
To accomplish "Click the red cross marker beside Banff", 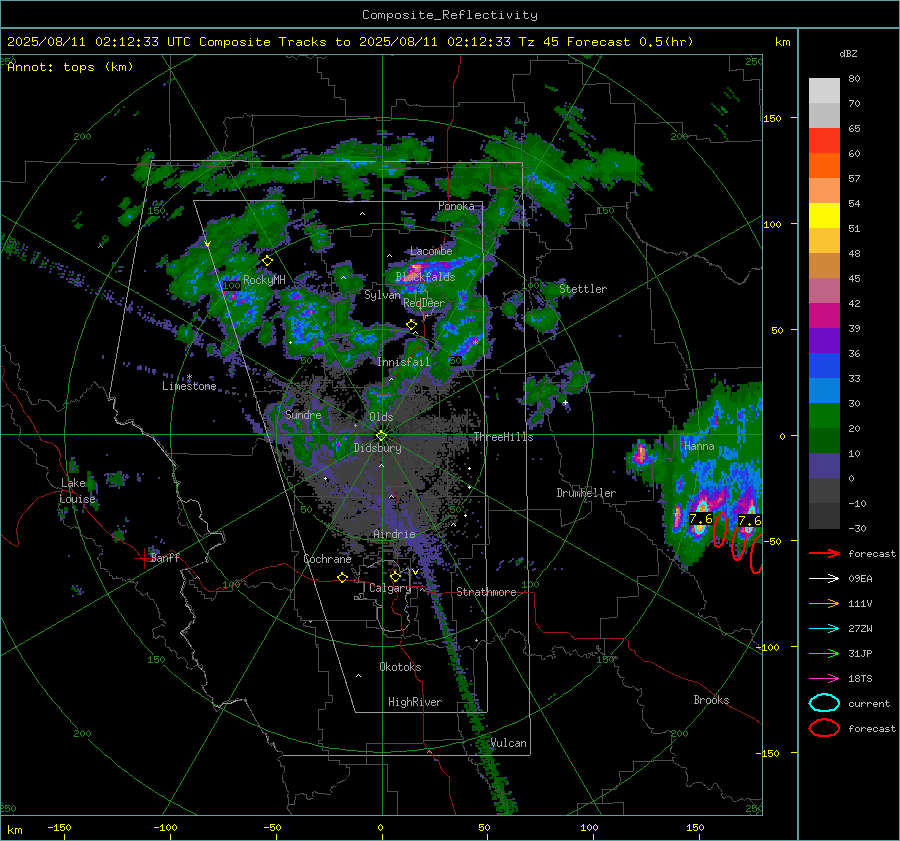I will [142, 557].
